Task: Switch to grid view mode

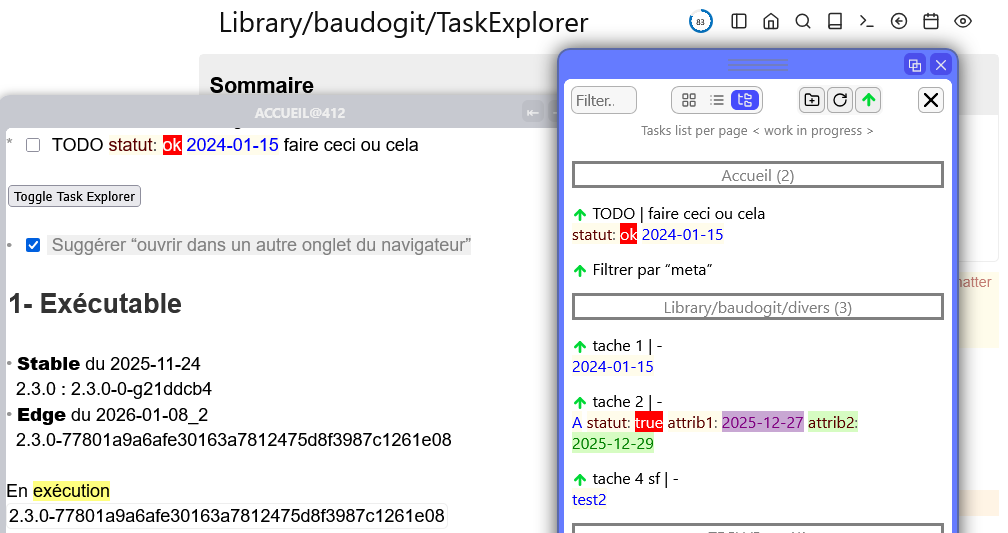Action: pos(688,100)
